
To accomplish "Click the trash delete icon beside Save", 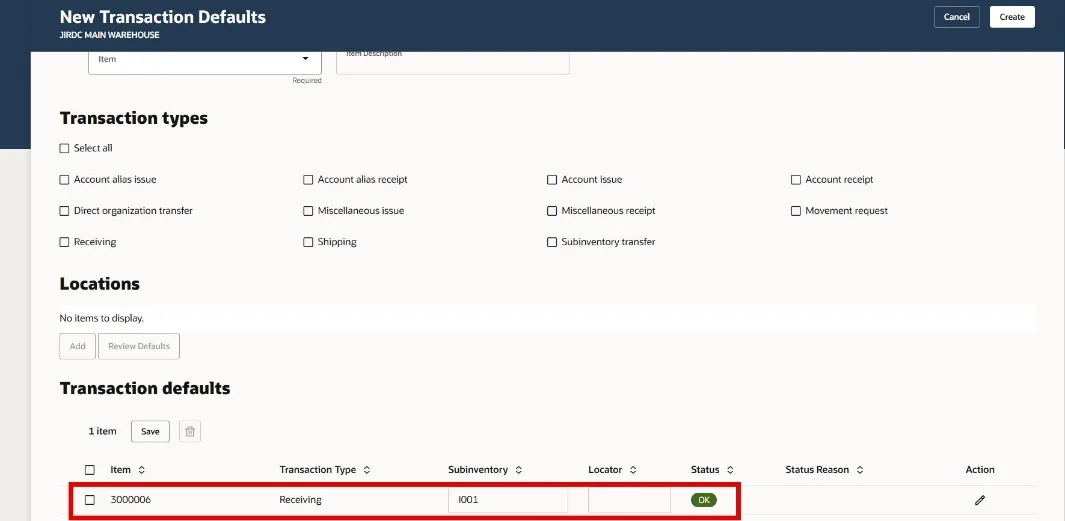I will [190, 431].
